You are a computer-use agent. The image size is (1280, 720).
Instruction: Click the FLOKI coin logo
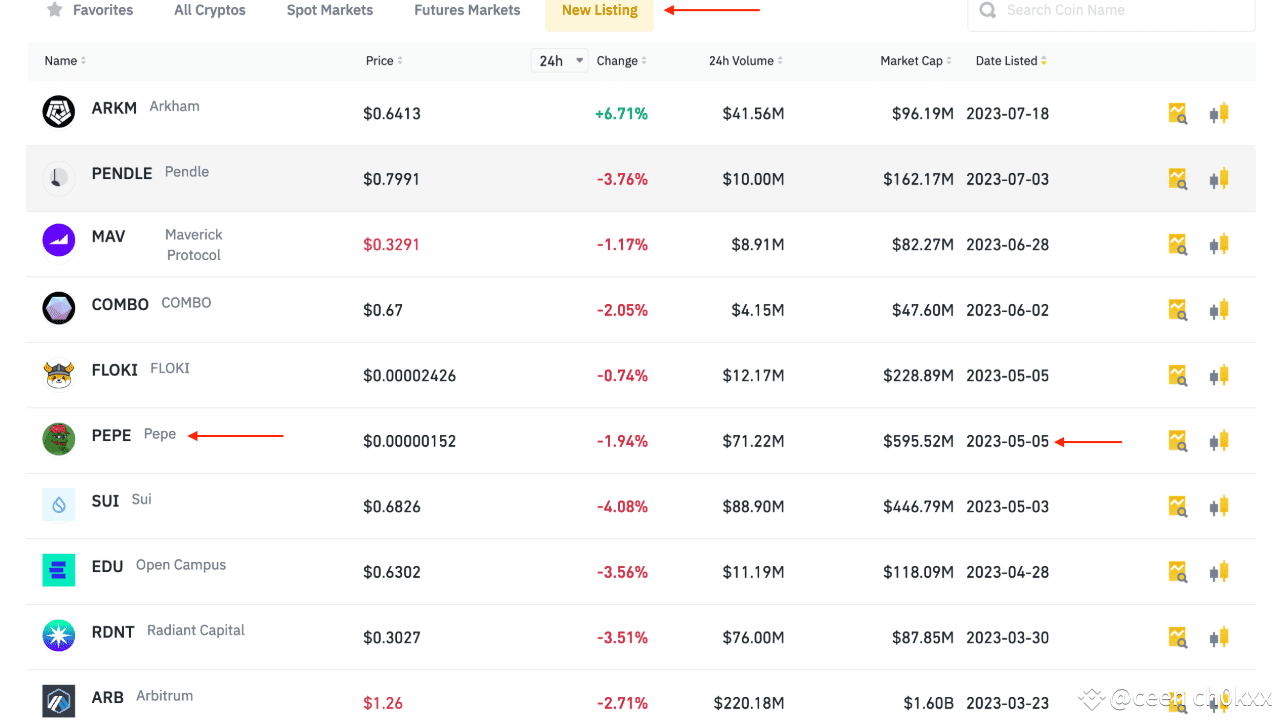(58, 373)
